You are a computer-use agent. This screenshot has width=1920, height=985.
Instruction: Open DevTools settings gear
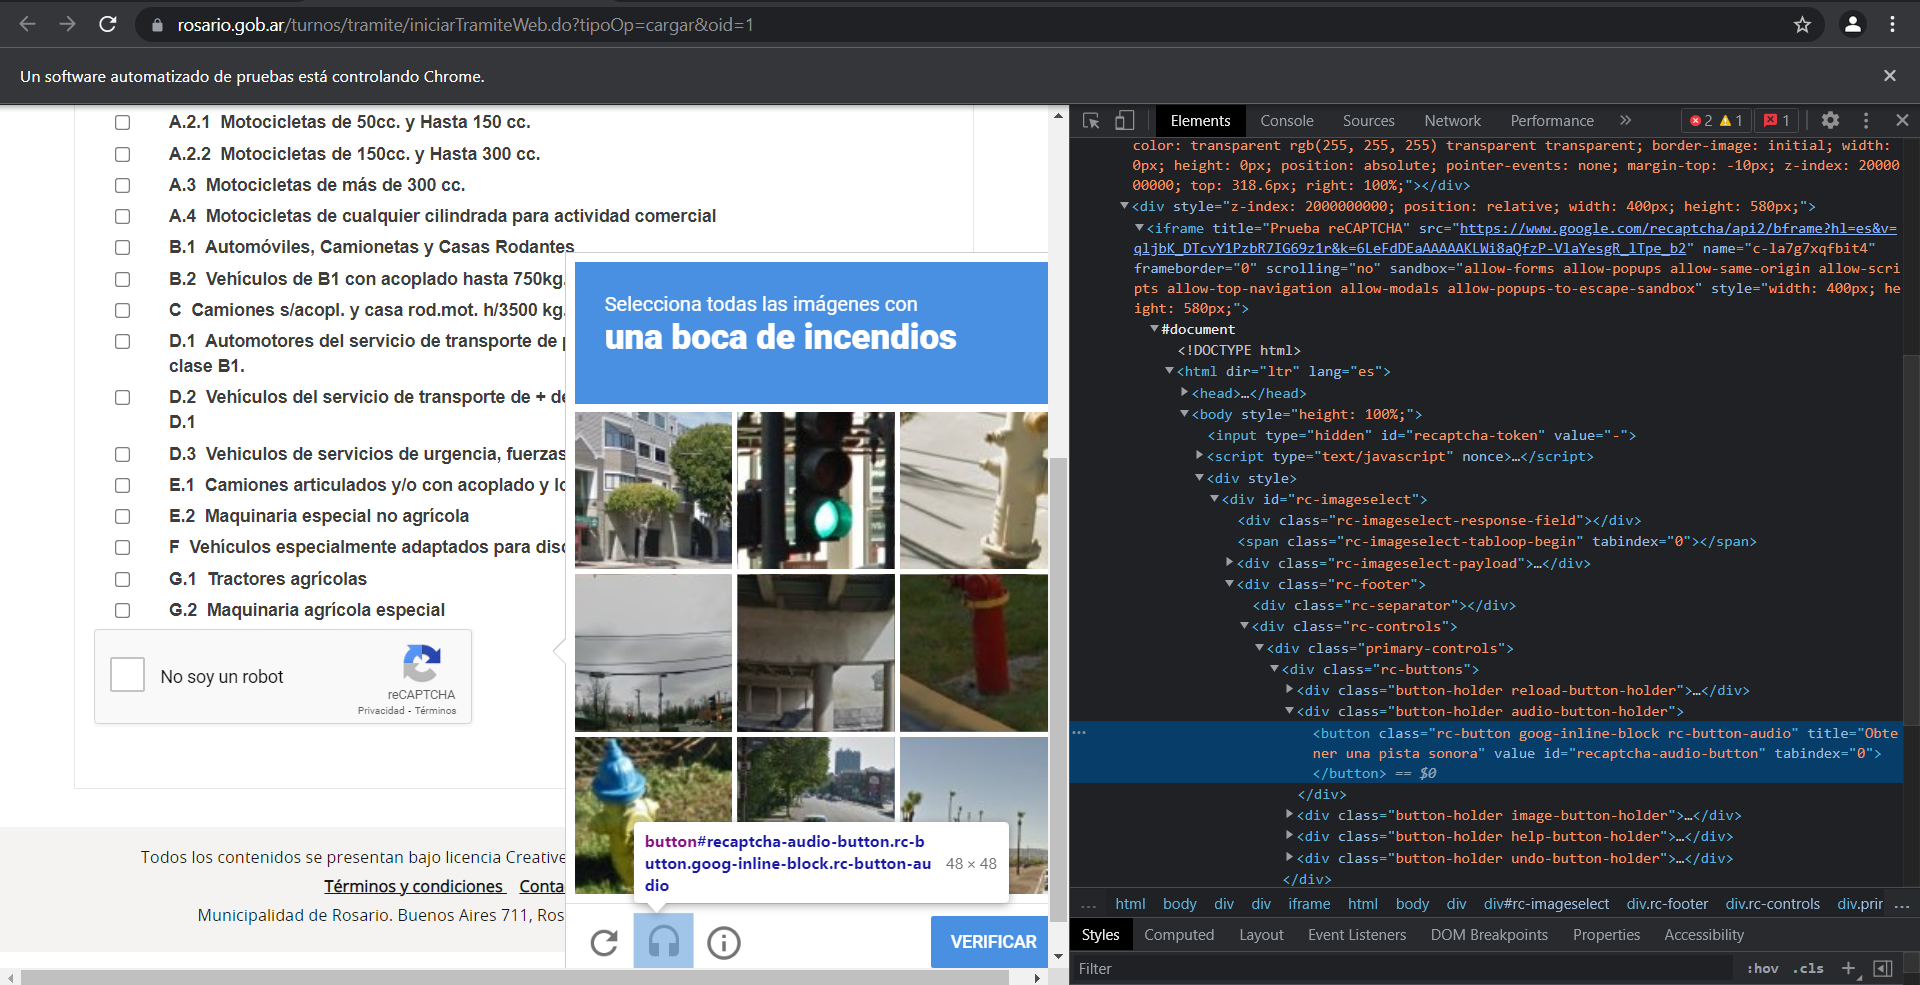pos(1830,121)
